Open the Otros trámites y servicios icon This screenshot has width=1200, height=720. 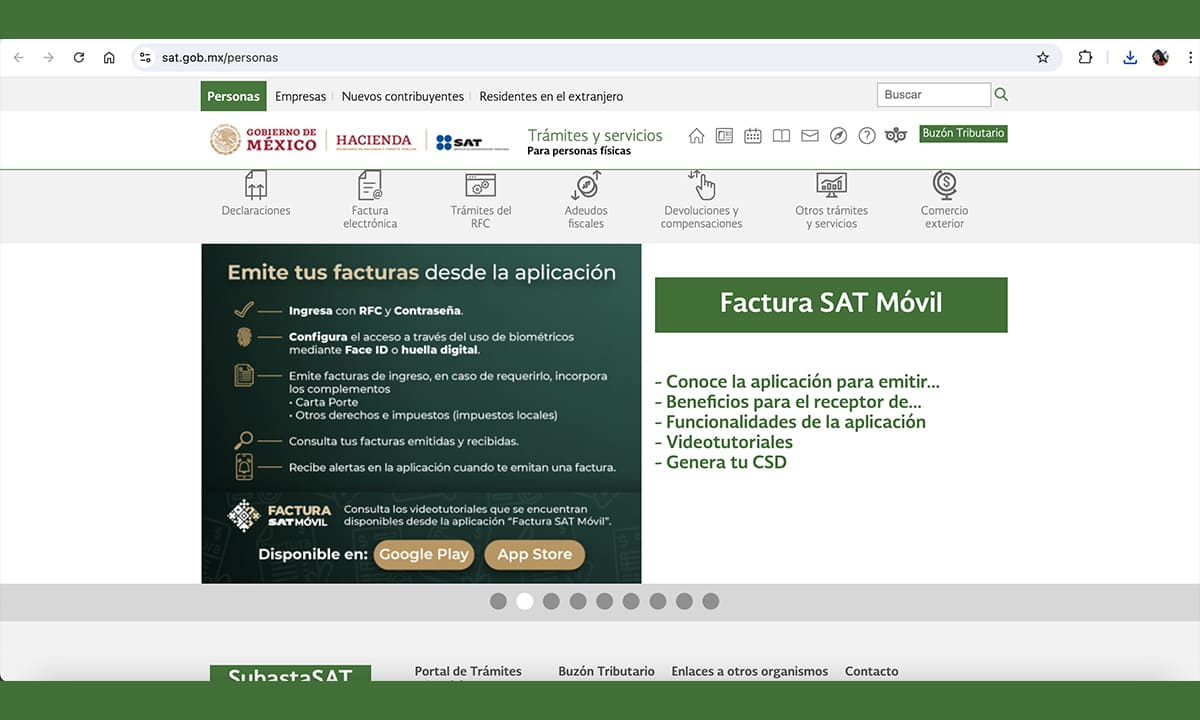pos(831,185)
